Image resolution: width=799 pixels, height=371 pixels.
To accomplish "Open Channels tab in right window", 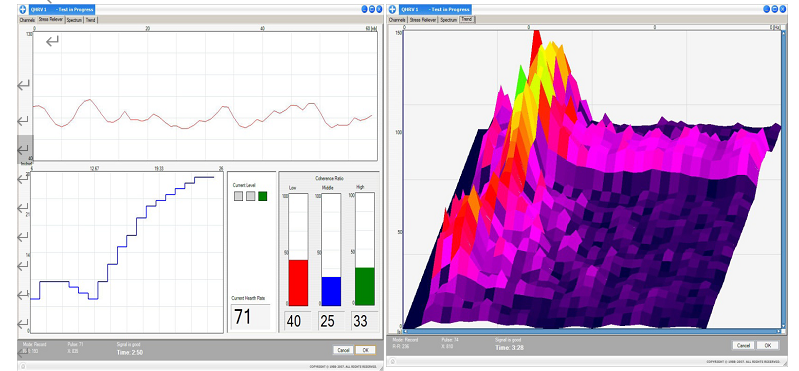I will pyautogui.click(x=397, y=19).
